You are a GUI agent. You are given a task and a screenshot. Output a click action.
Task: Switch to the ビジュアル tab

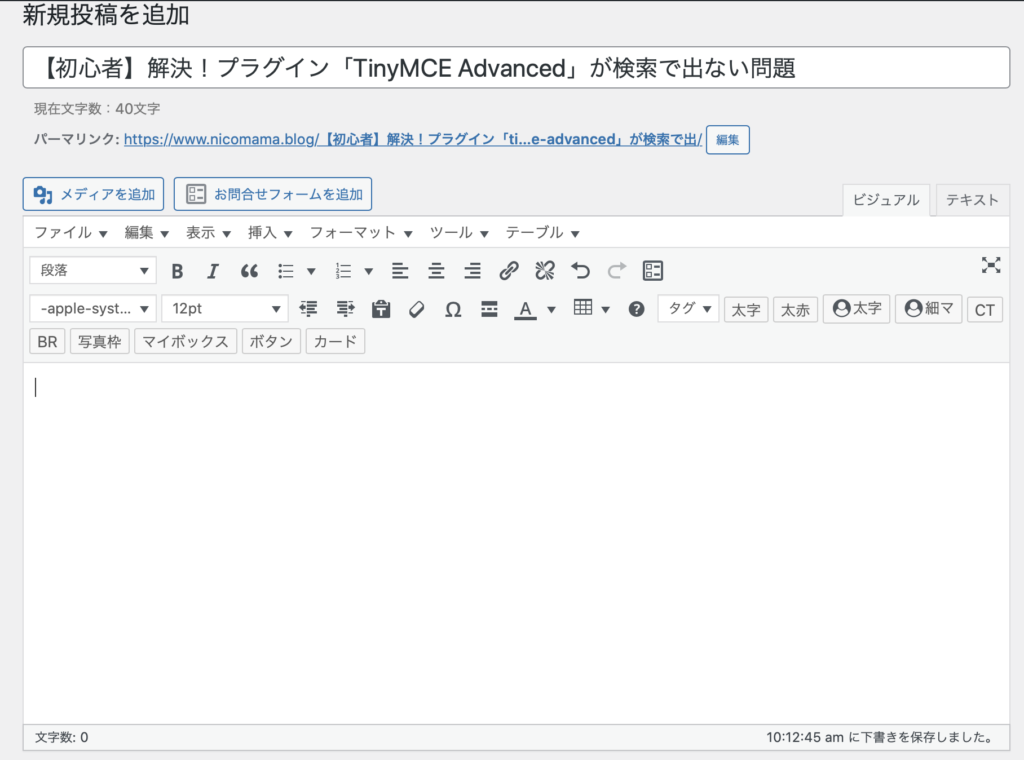886,200
